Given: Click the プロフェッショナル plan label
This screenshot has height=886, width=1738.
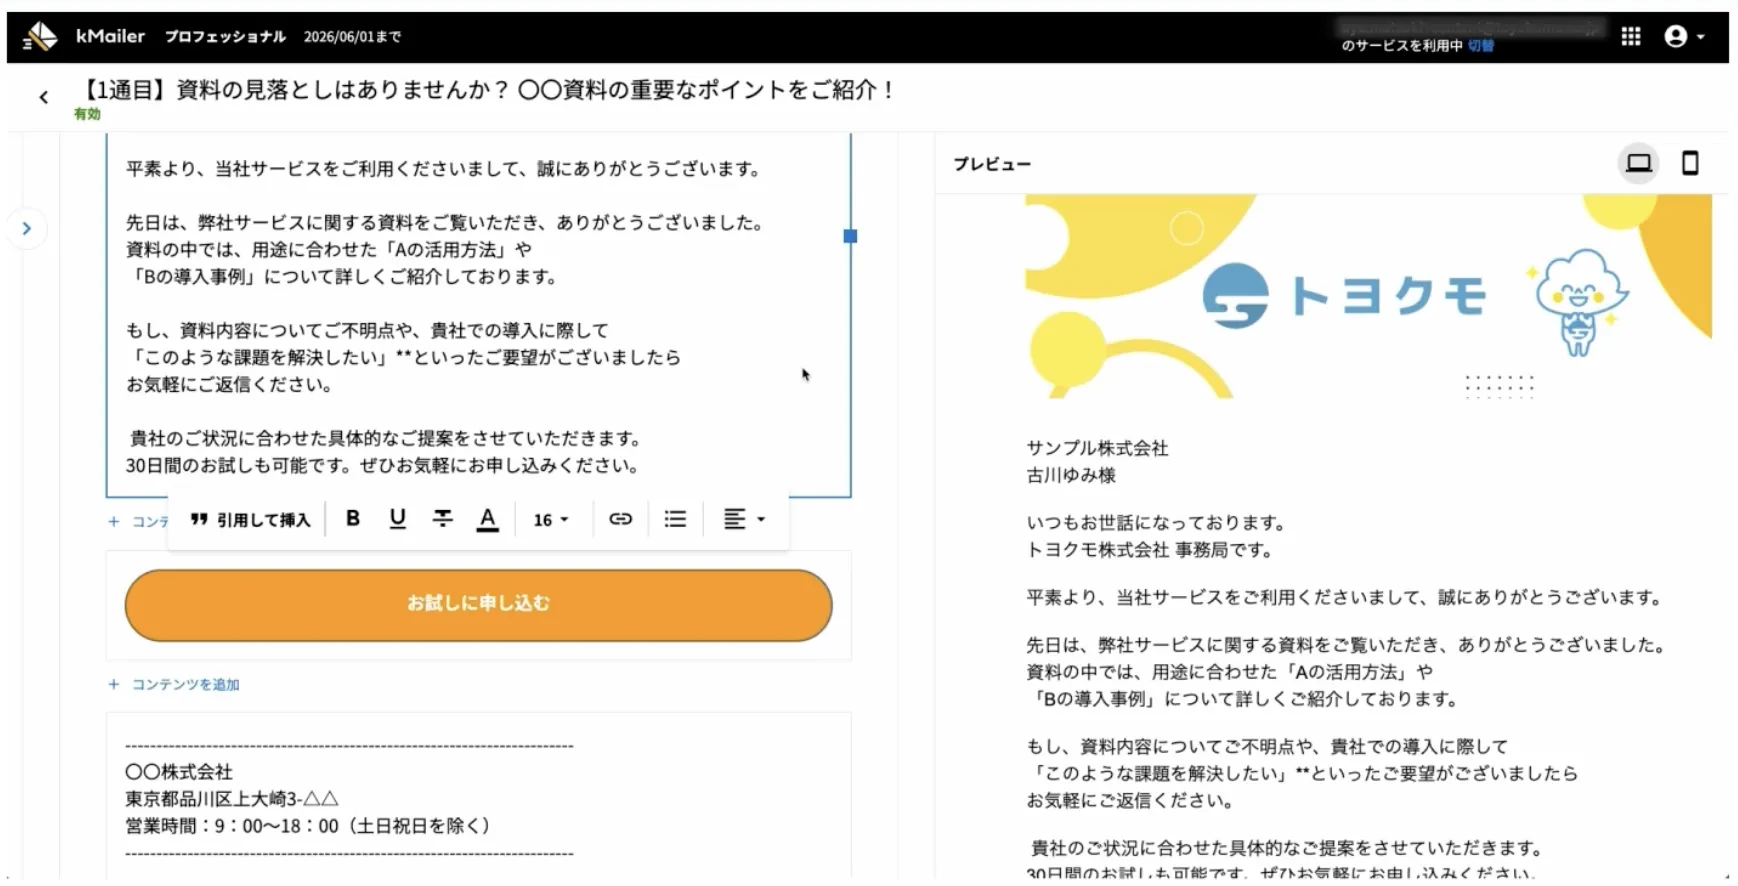Looking at the screenshot, I should point(225,36).
